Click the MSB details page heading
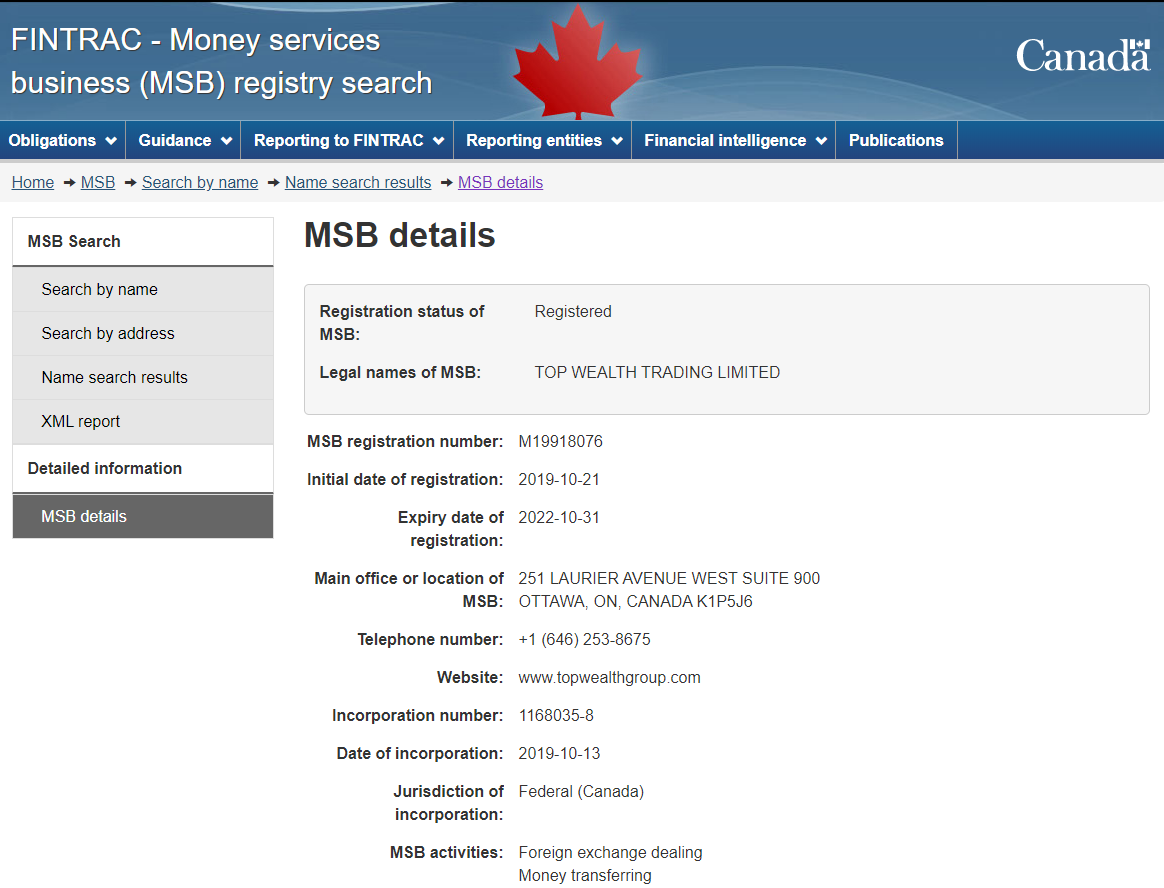Screen dimensions: 1164x888 pos(399,235)
